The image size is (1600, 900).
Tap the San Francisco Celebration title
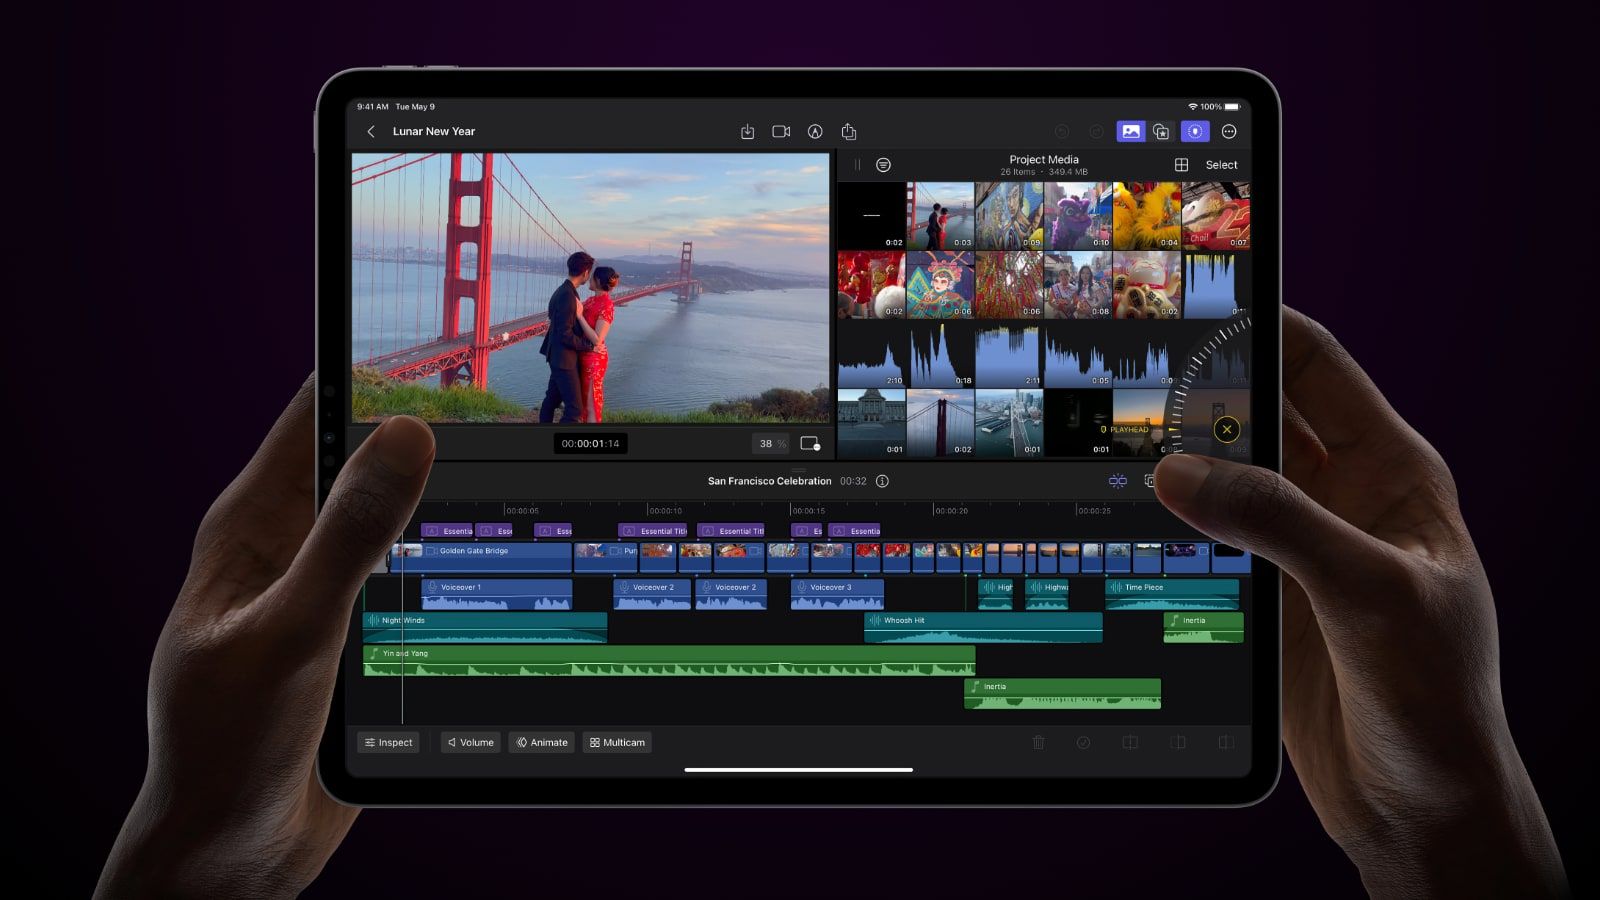click(x=769, y=481)
